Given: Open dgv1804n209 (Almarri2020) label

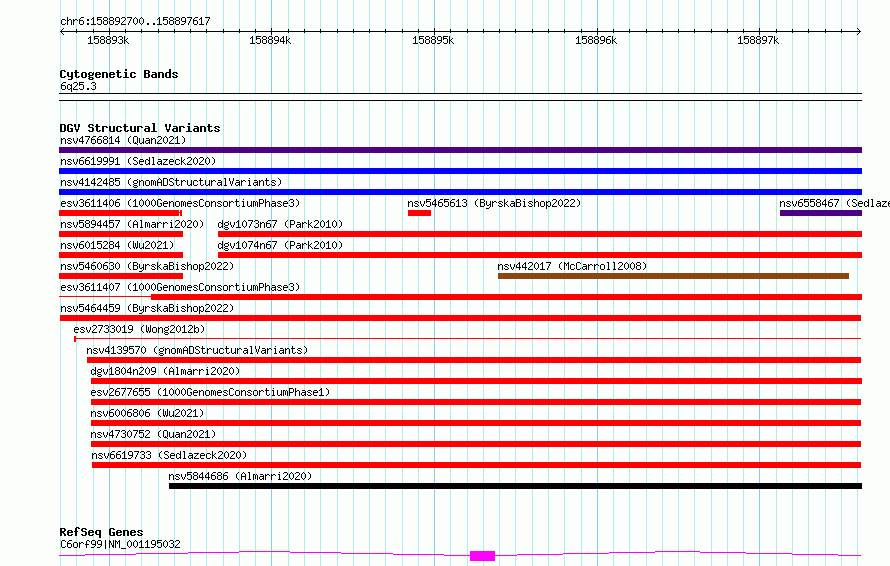Looking at the screenshot, I should click(165, 371).
